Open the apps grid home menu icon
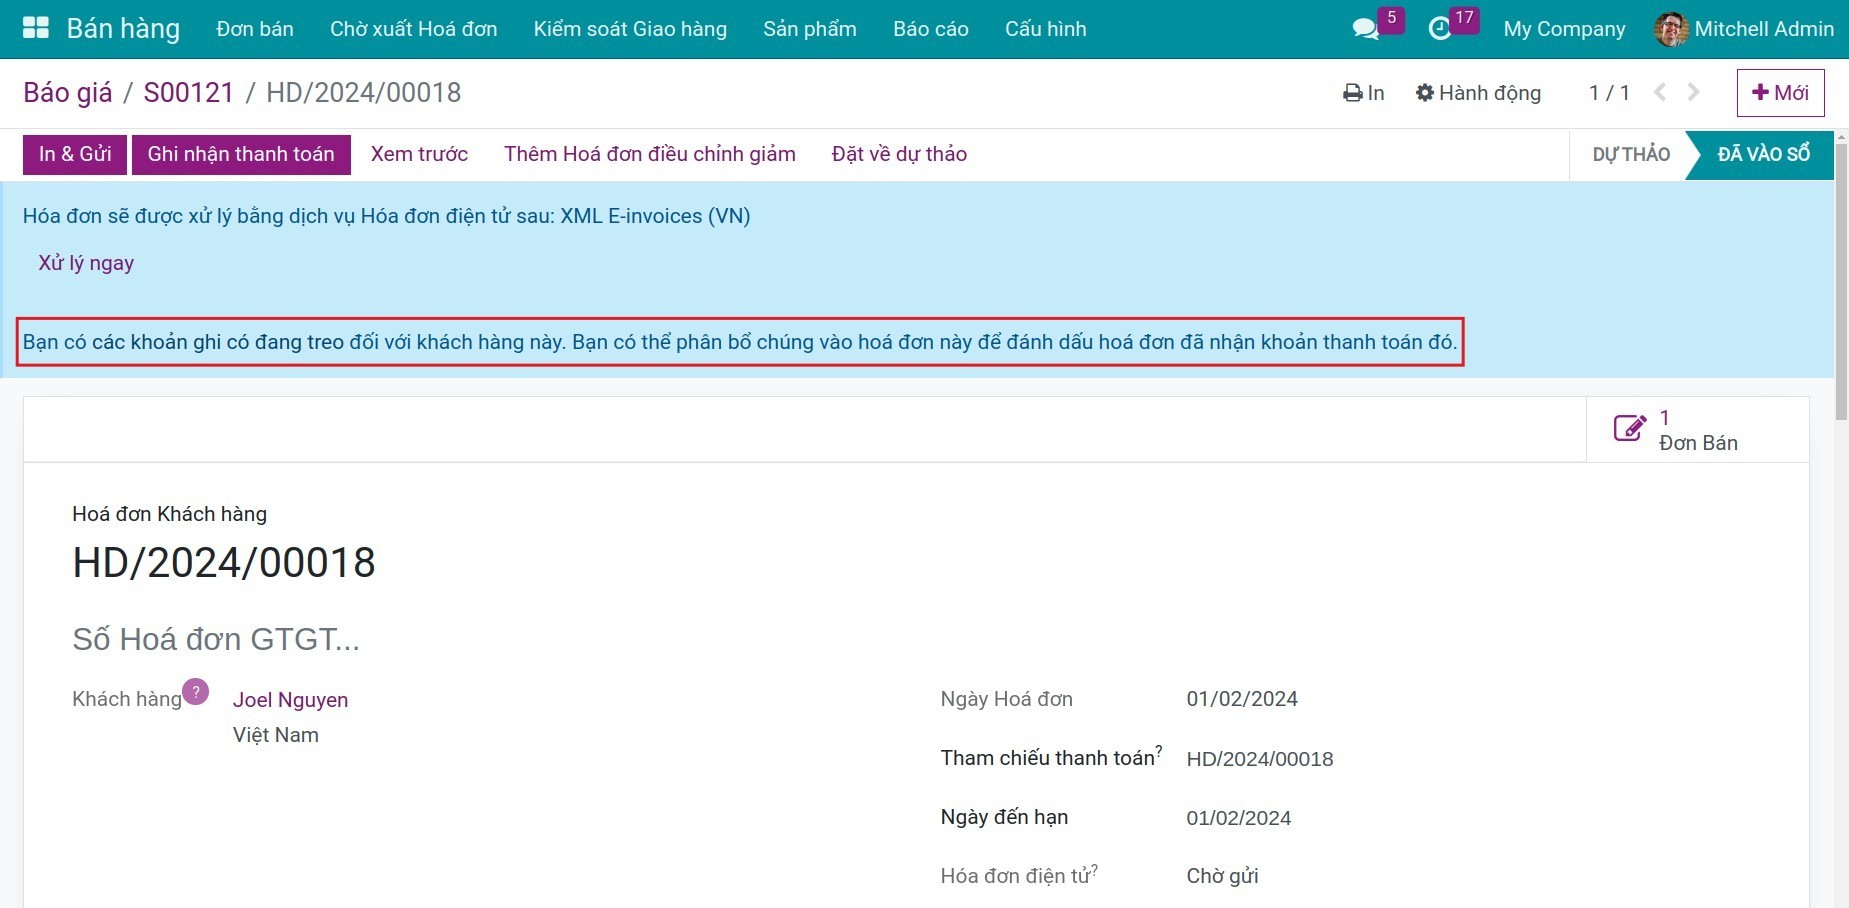 (x=36, y=28)
